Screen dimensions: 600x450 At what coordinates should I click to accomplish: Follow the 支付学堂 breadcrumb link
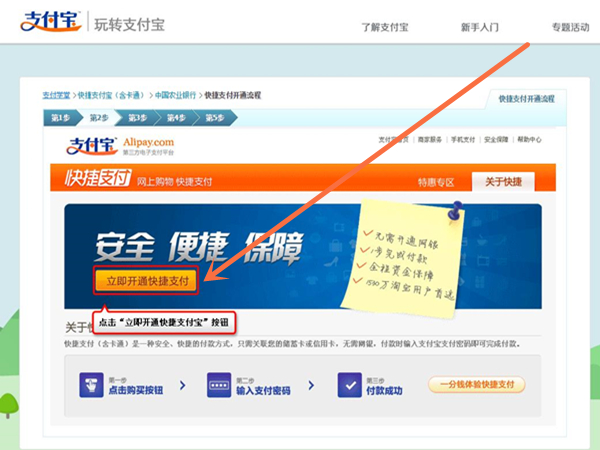point(56,95)
